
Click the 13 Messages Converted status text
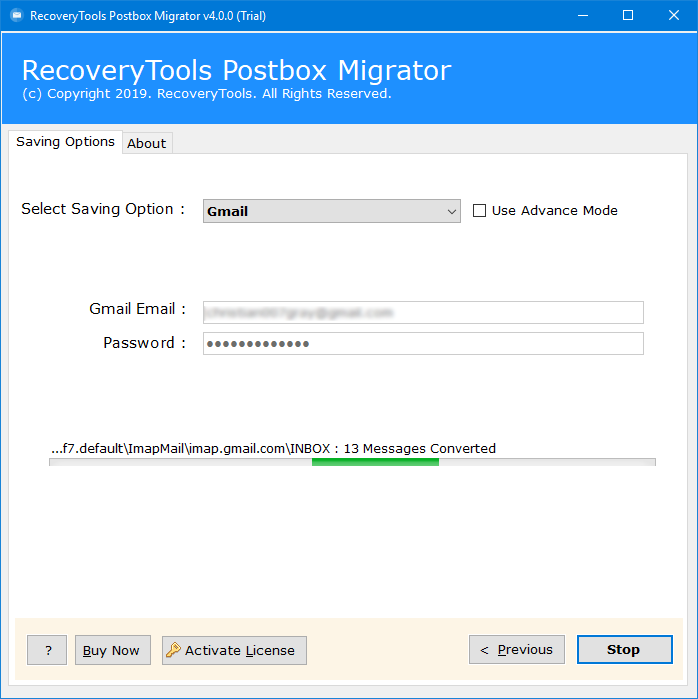(419, 448)
